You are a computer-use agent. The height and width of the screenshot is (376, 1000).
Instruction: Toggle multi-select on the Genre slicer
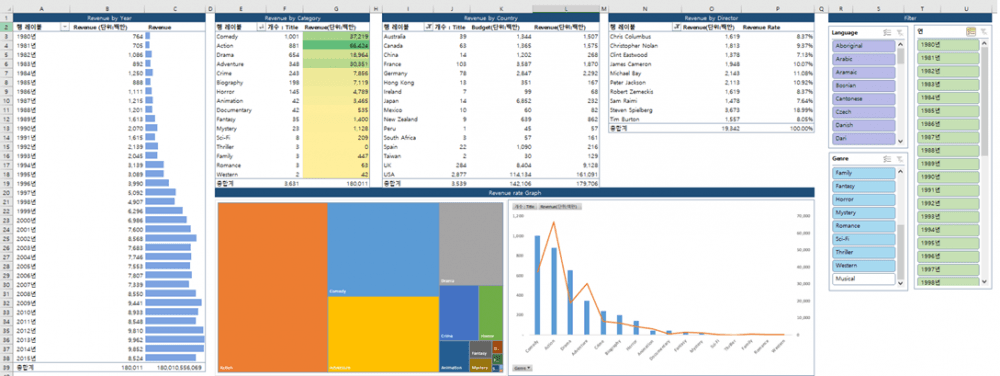pyautogui.click(x=887, y=158)
